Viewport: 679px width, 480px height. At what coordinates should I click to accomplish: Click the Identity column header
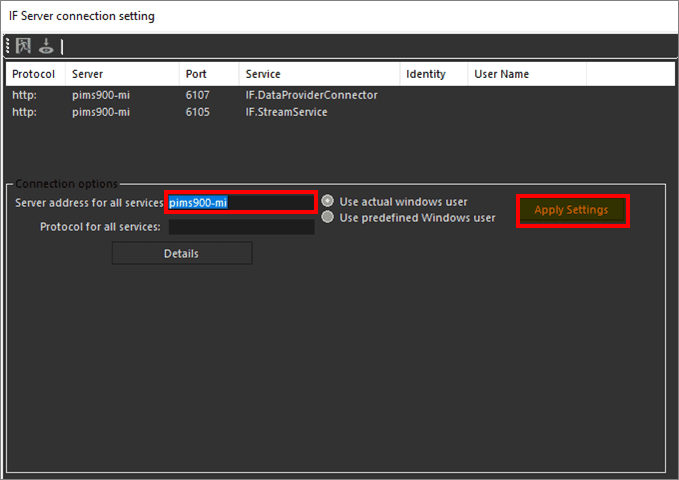coord(433,74)
